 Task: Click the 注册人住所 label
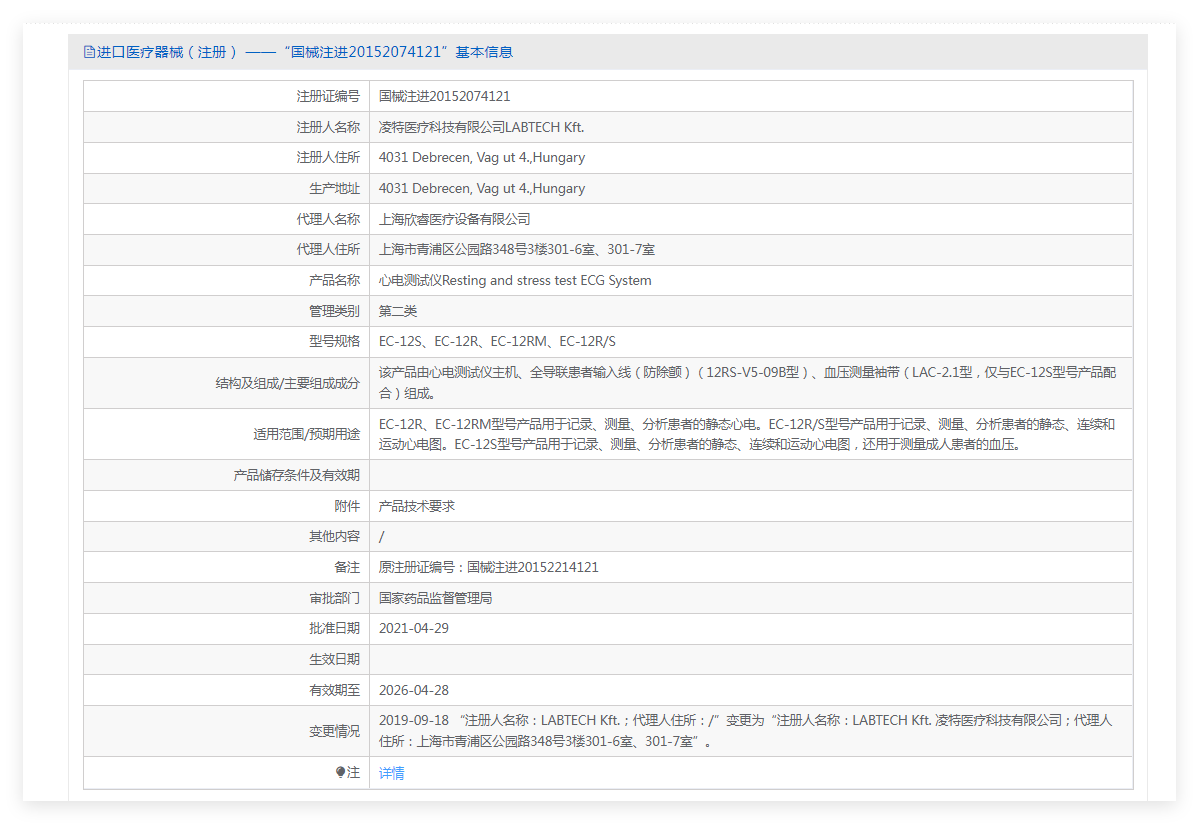(x=328, y=157)
